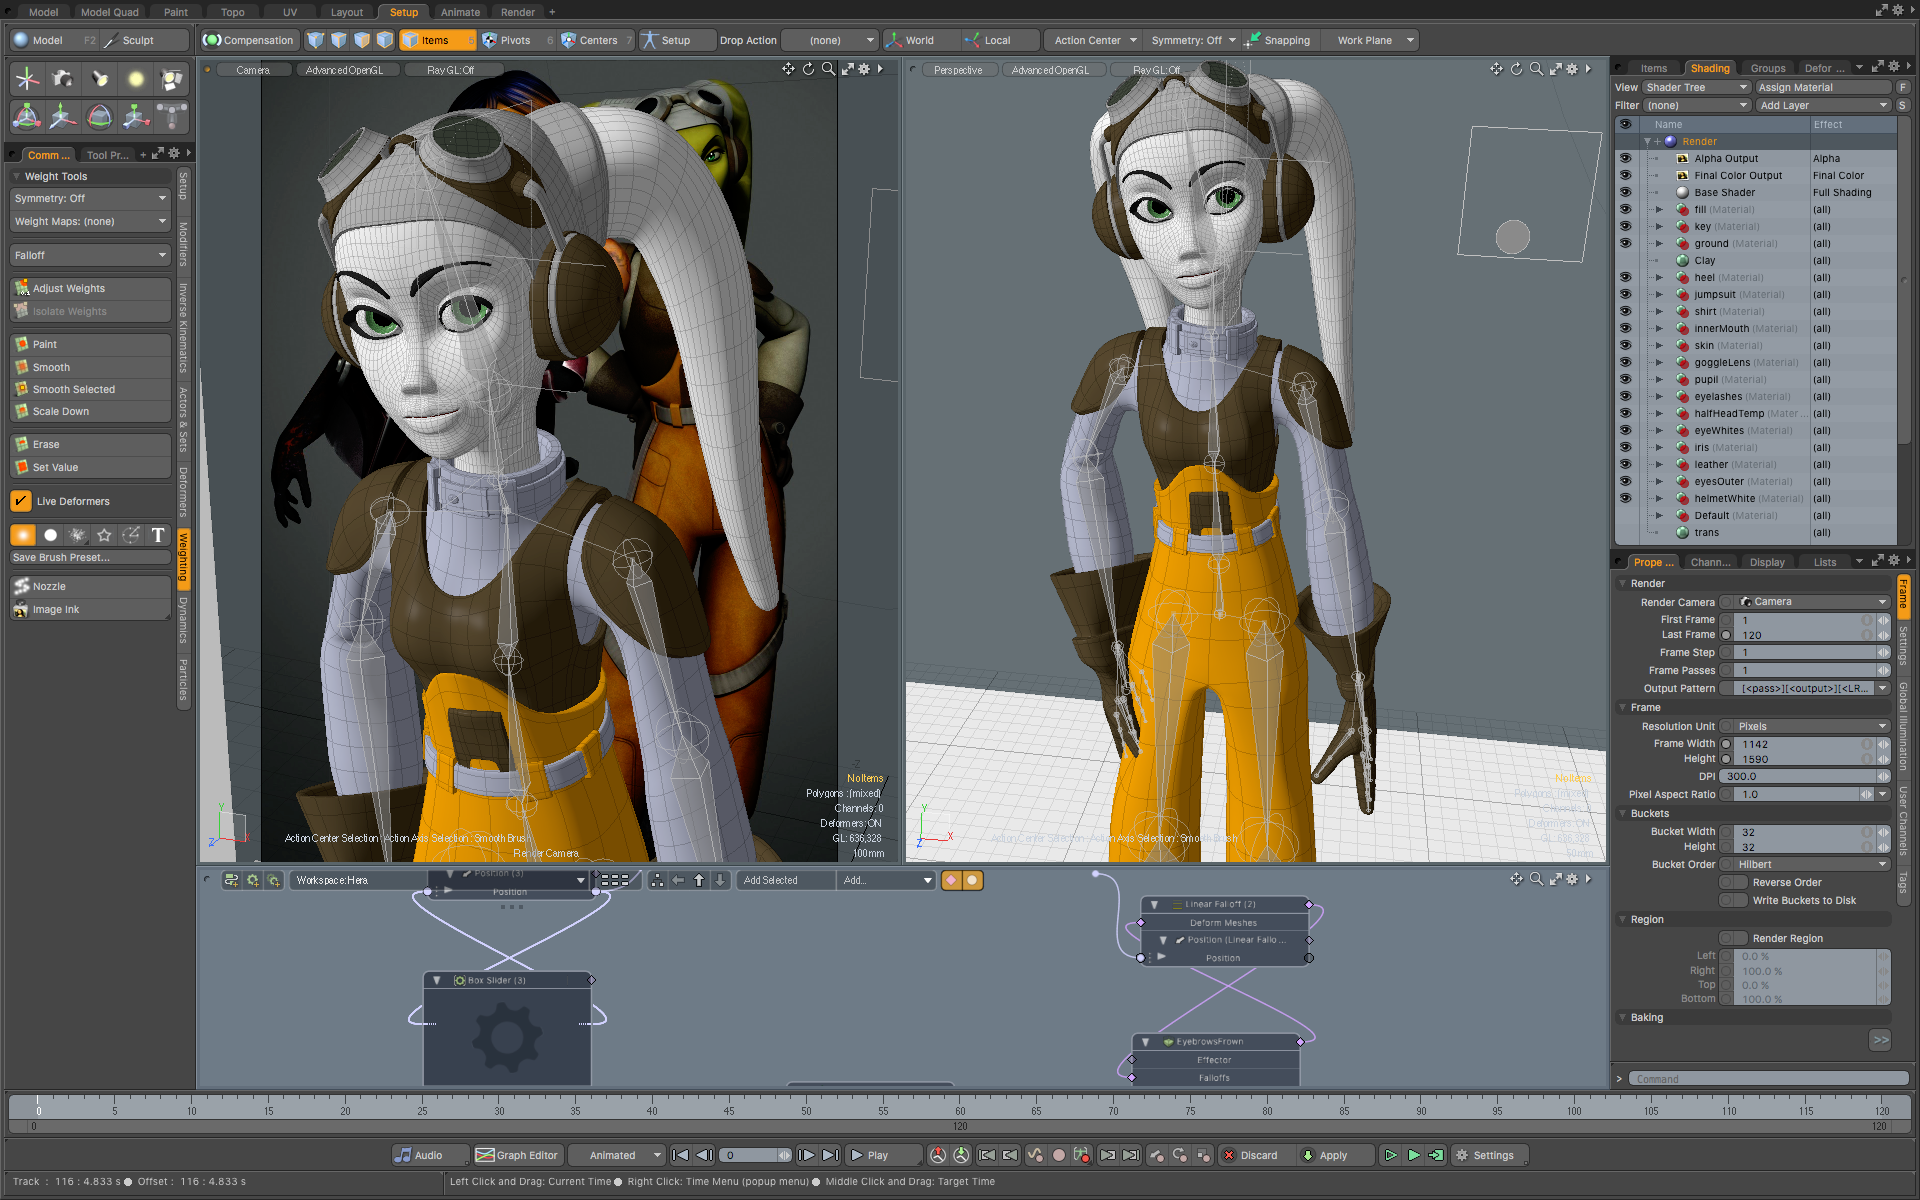Image resolution: width=1920 pixels, height=1200 pixels.
Task: Zoom the Camera viewport with magnifier icon
Action: 828,69
